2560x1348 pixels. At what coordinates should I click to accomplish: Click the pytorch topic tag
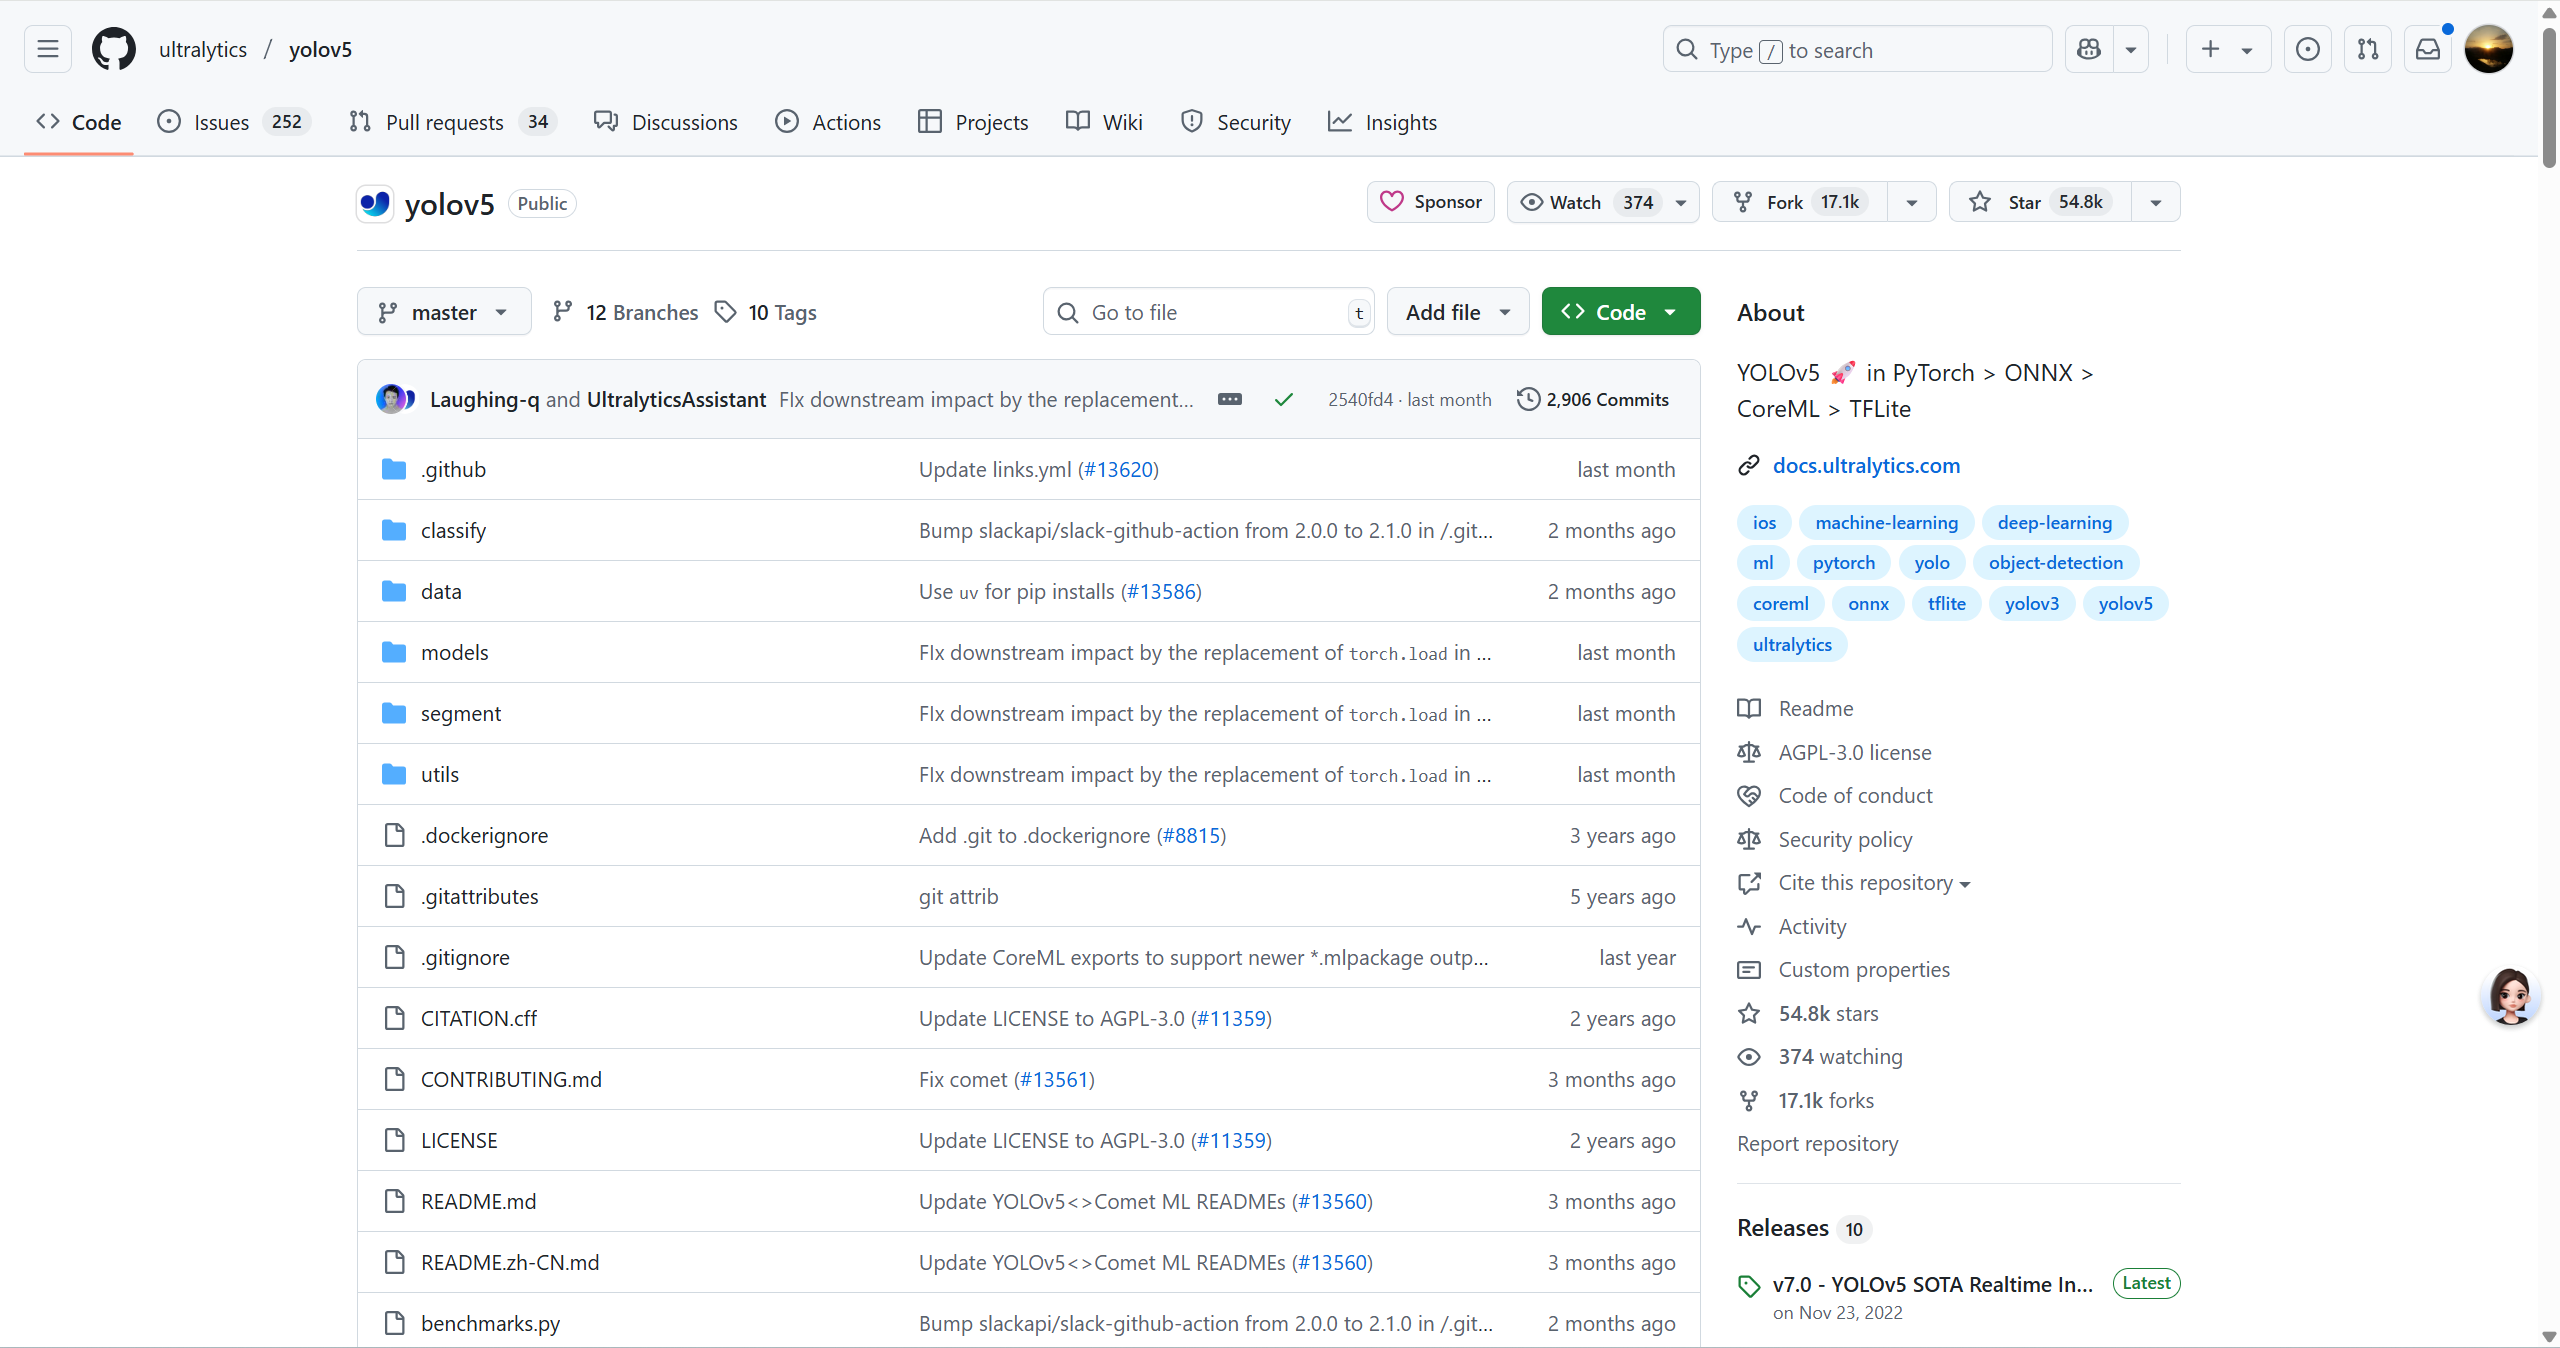pyautogui.click(x=1843, y=563)
